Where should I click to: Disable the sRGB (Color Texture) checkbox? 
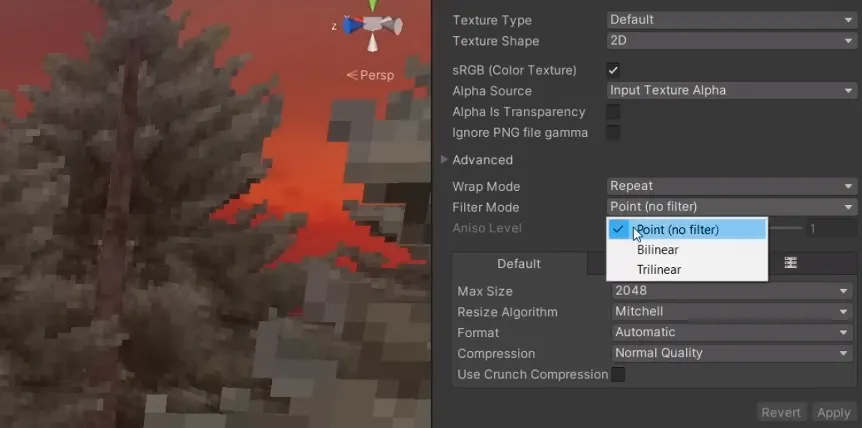(614, 70)
